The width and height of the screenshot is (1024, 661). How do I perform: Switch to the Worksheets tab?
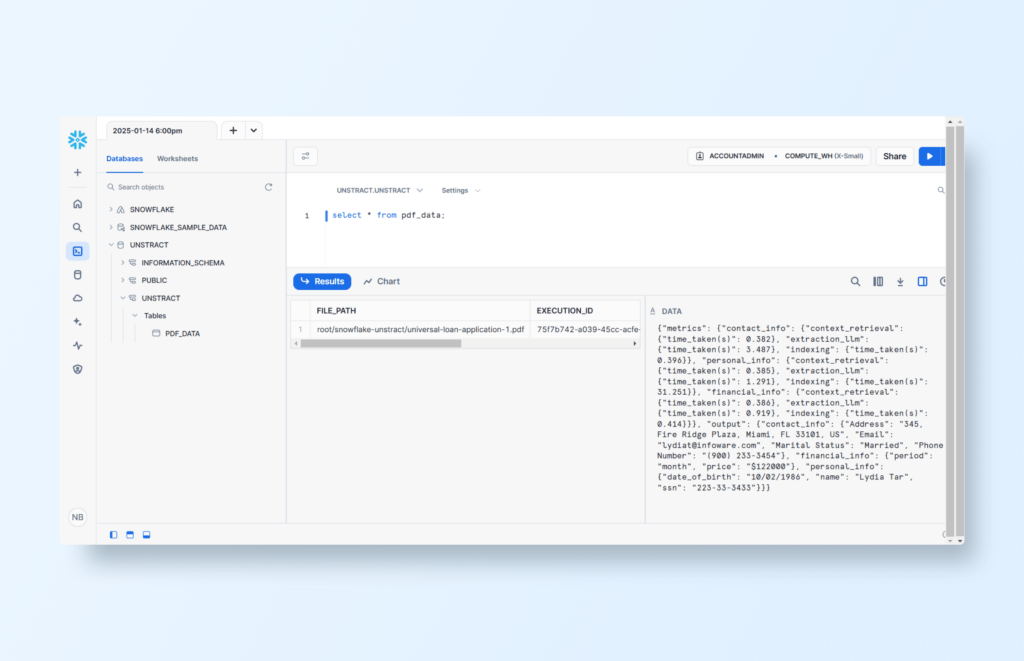pyautogui.click(x=177, y=159)
